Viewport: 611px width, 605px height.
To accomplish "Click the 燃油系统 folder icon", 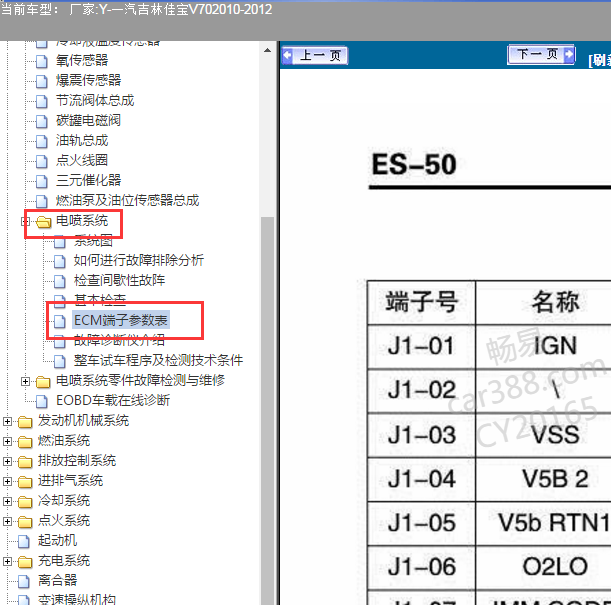I will pyautogui.click(x=25, y=442).
